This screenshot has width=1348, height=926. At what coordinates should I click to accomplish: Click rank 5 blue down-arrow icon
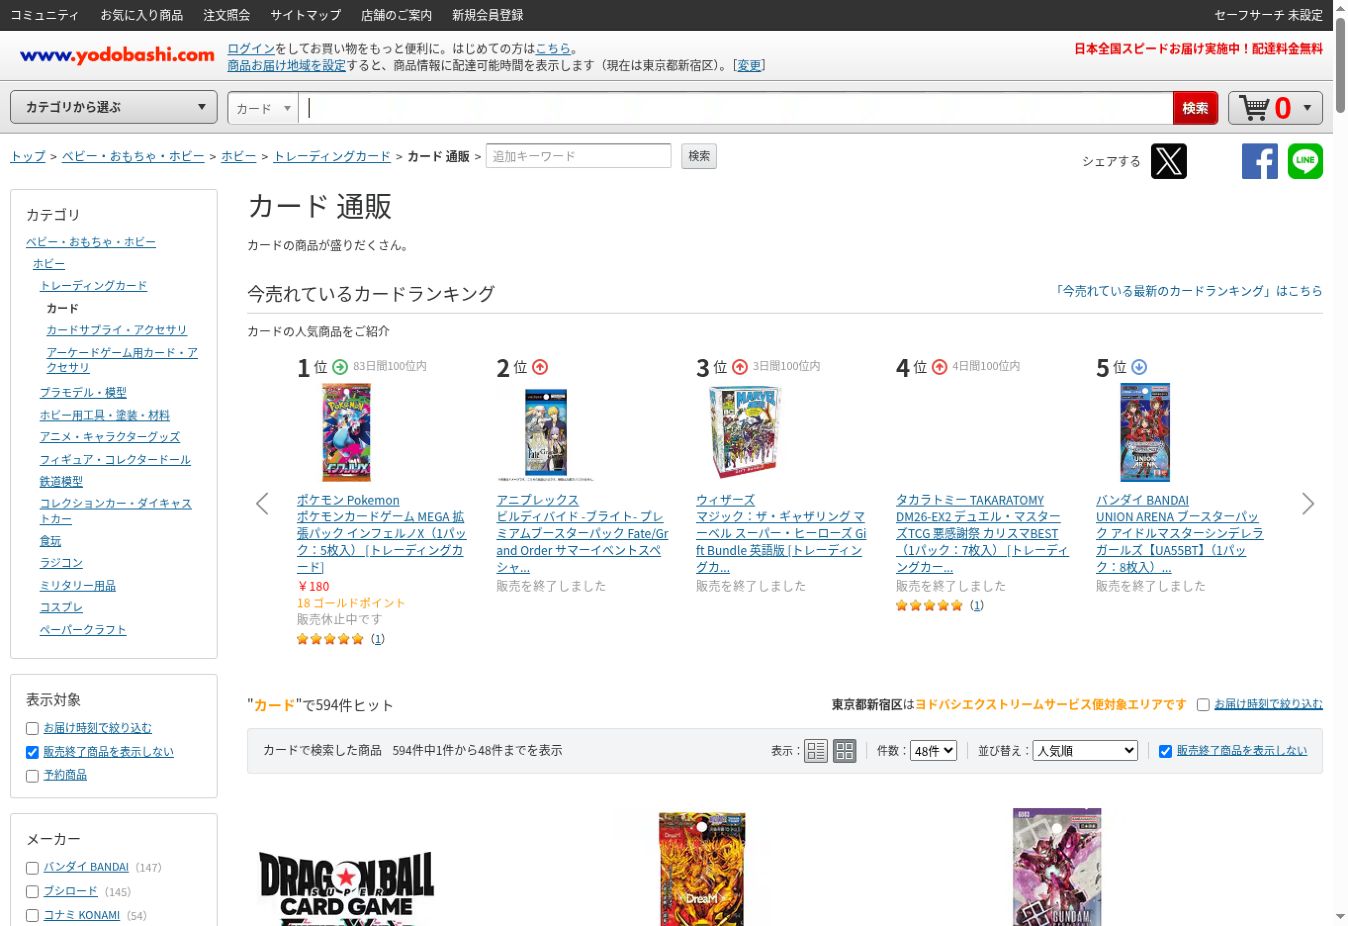1139,367
